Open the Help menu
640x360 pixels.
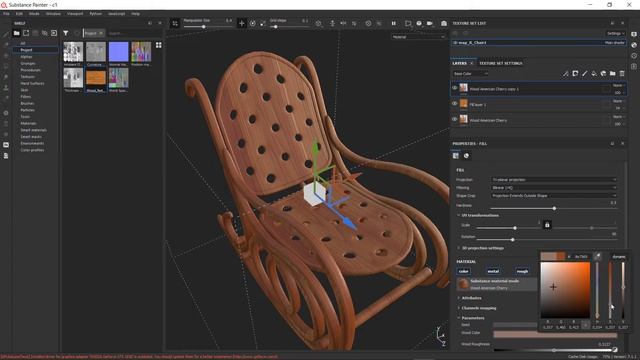tap(136, 13)
